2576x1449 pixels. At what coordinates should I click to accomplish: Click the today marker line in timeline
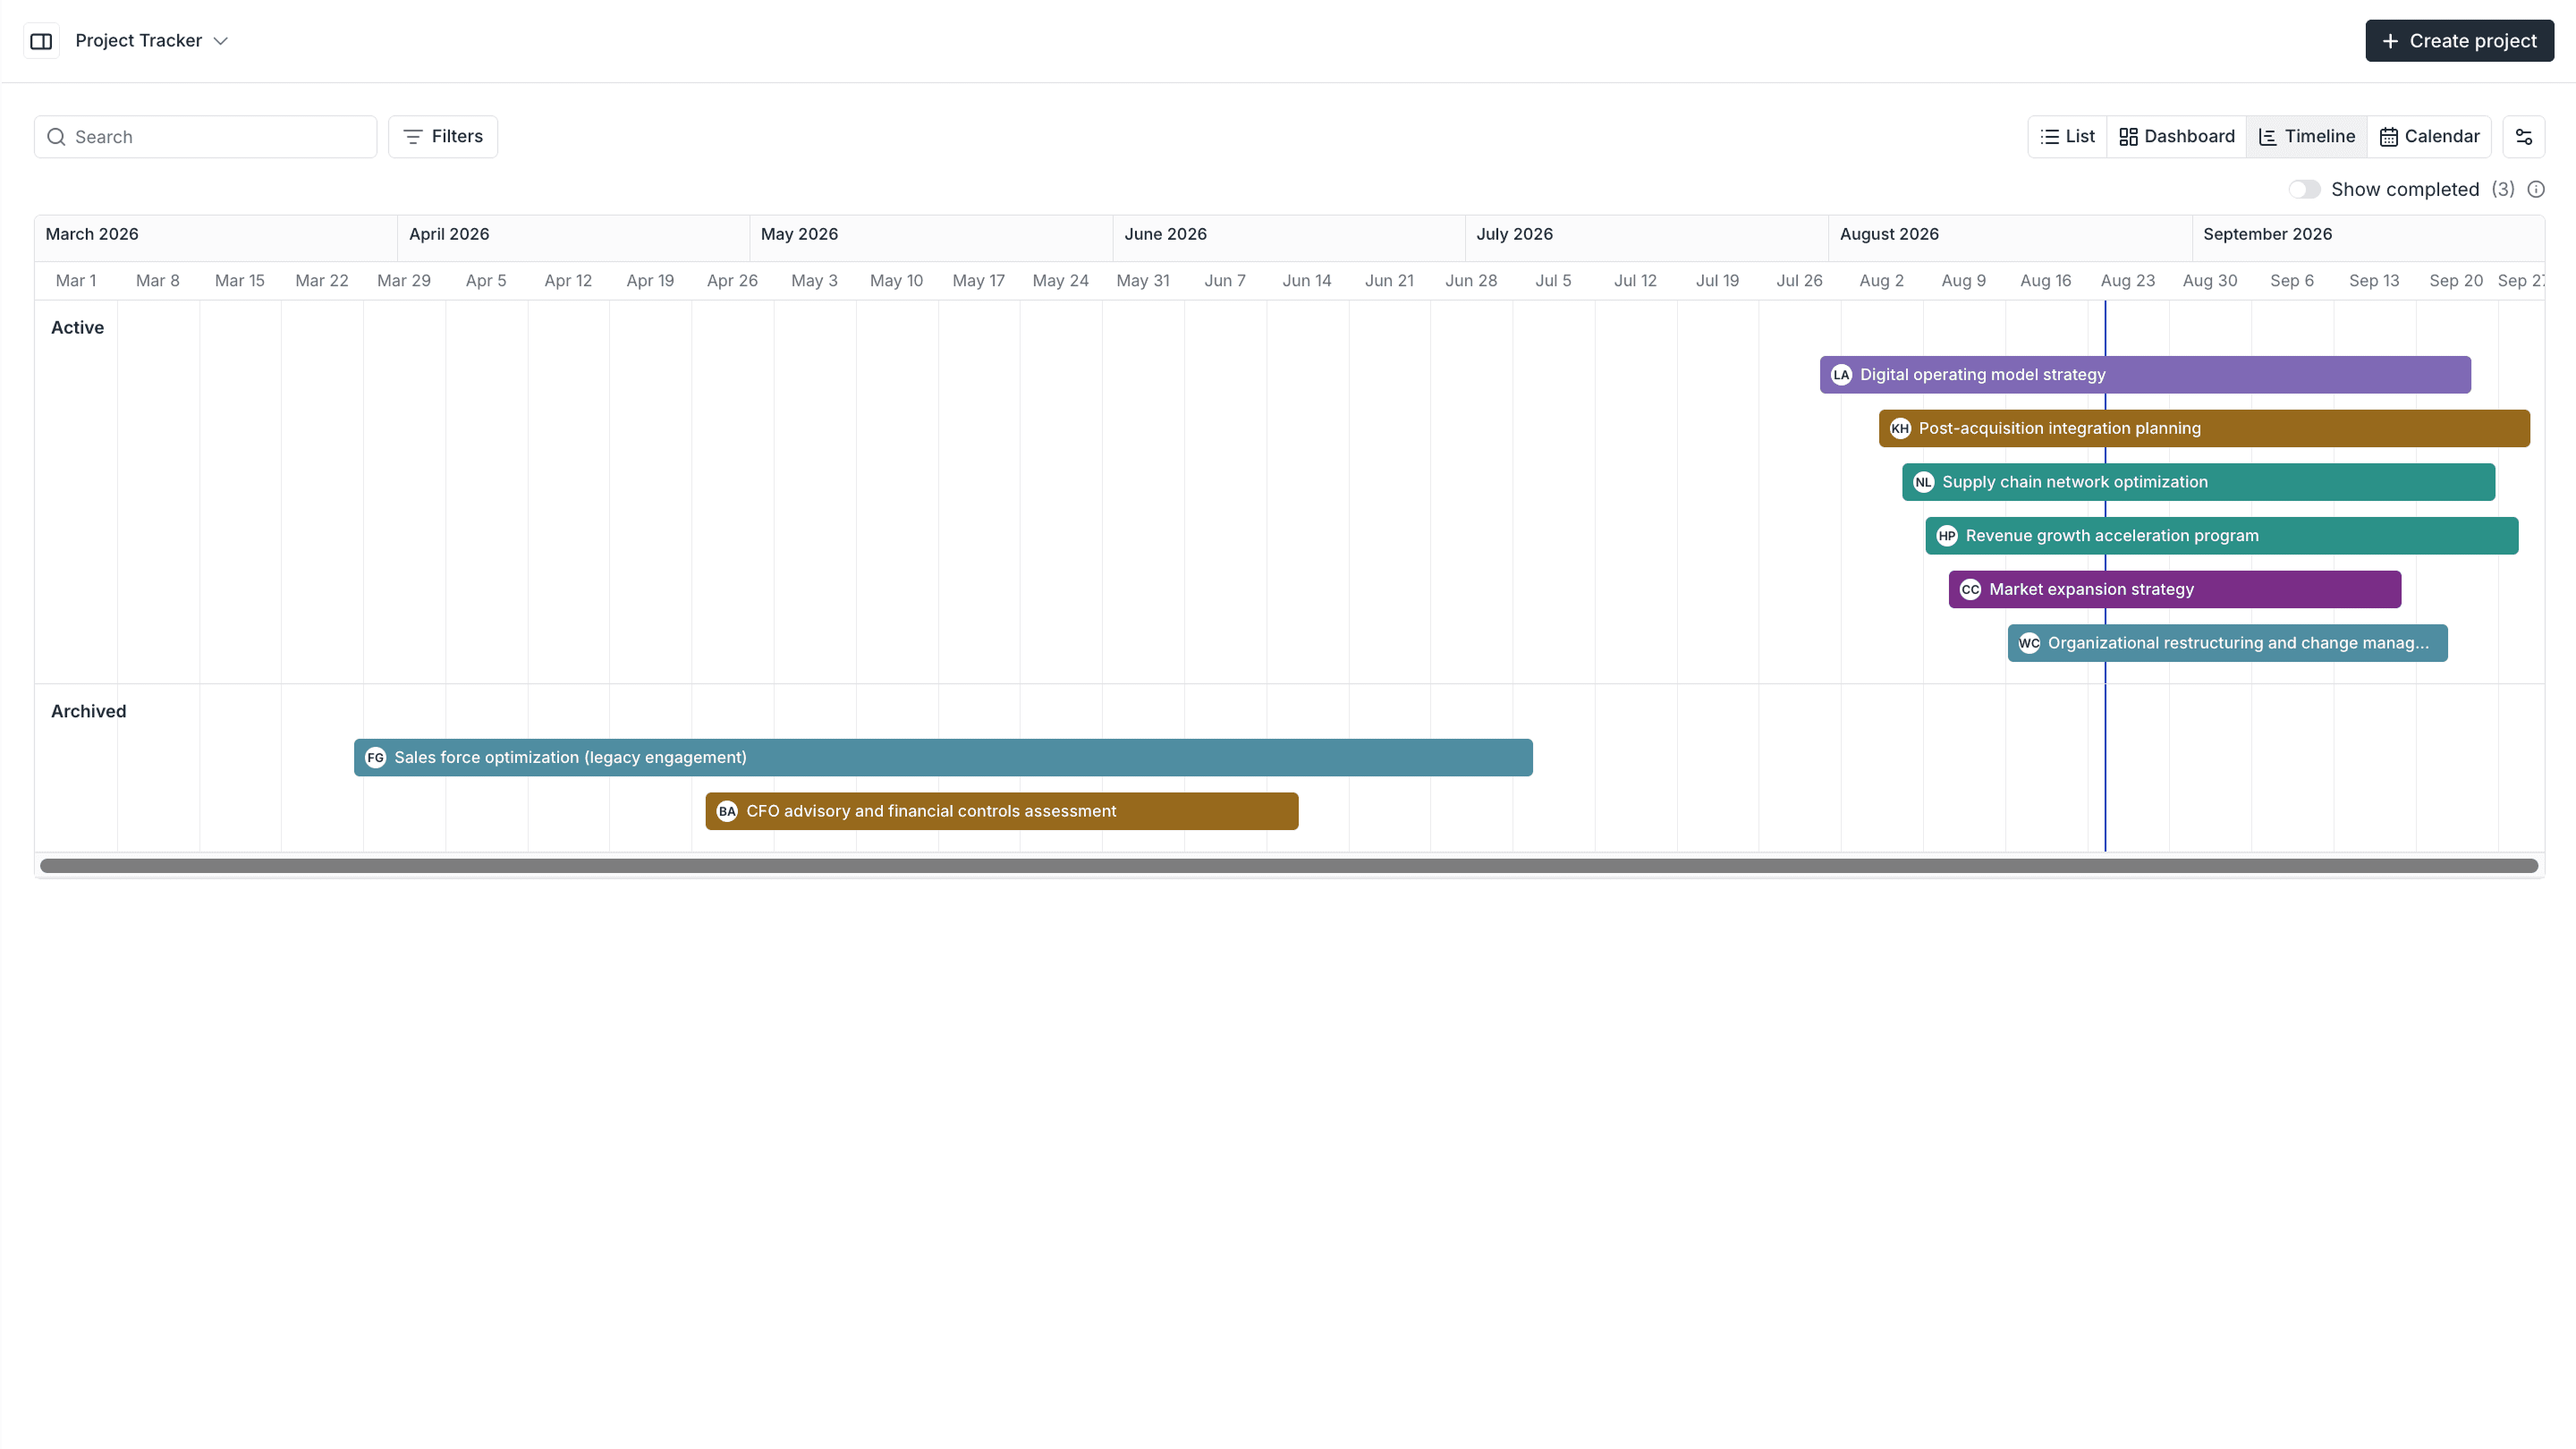[2105, 577]
